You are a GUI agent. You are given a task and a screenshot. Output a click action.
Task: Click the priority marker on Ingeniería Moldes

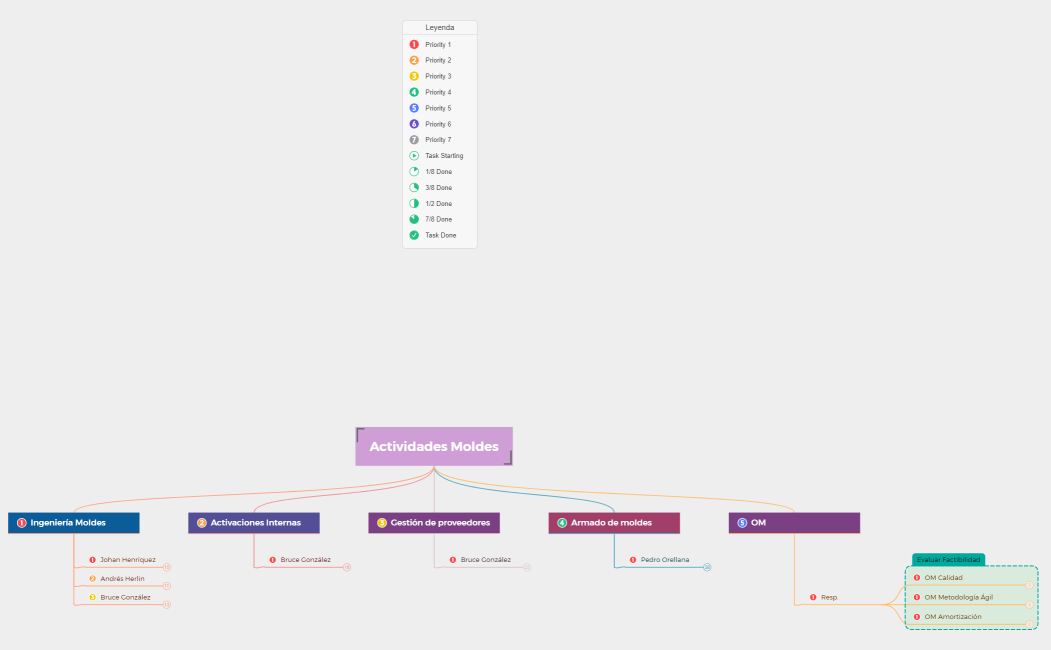pos(22,523)
